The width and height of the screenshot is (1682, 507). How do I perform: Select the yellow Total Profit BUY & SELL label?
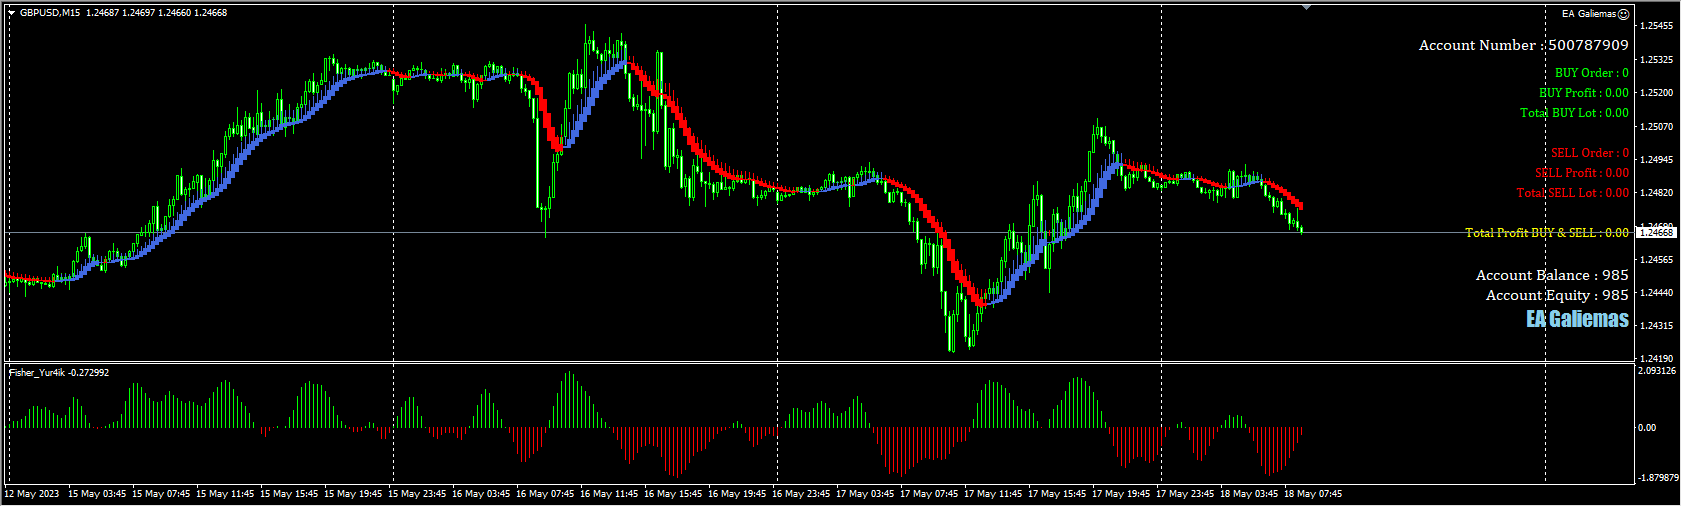[x=1546, y=233]
